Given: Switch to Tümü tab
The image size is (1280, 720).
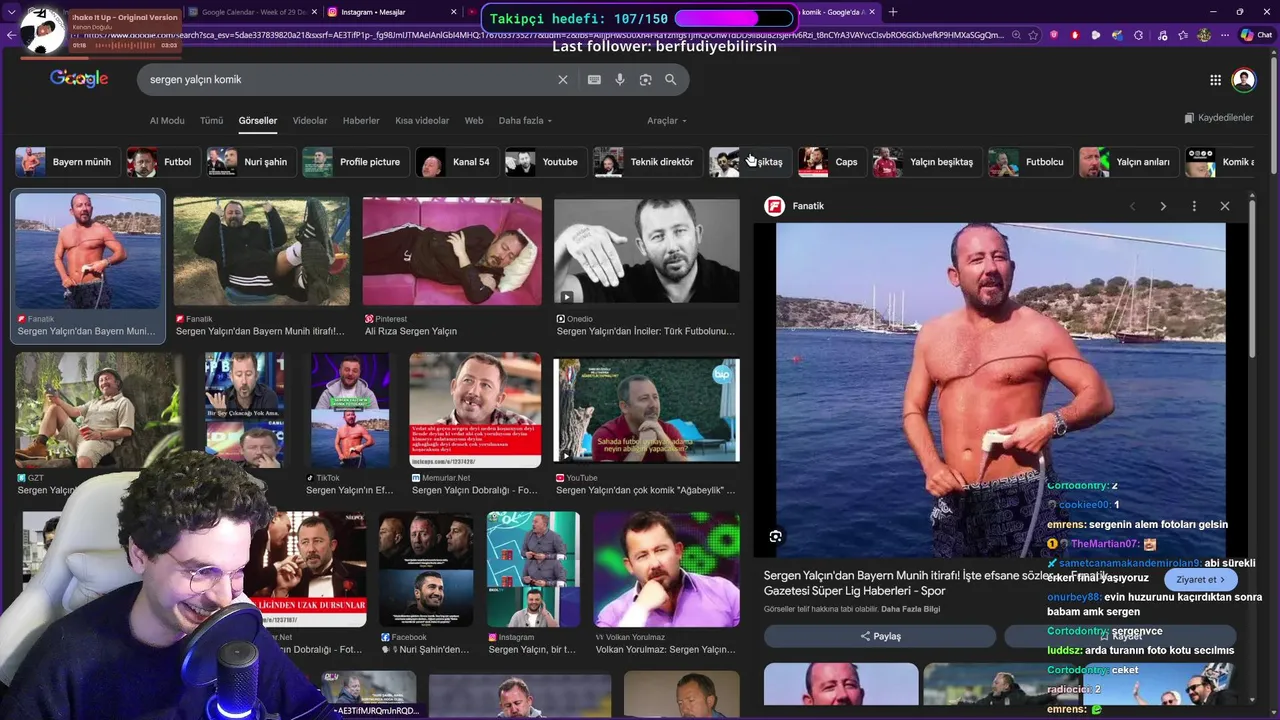Looking at the screenshot, I should click(x=211, y=121).
